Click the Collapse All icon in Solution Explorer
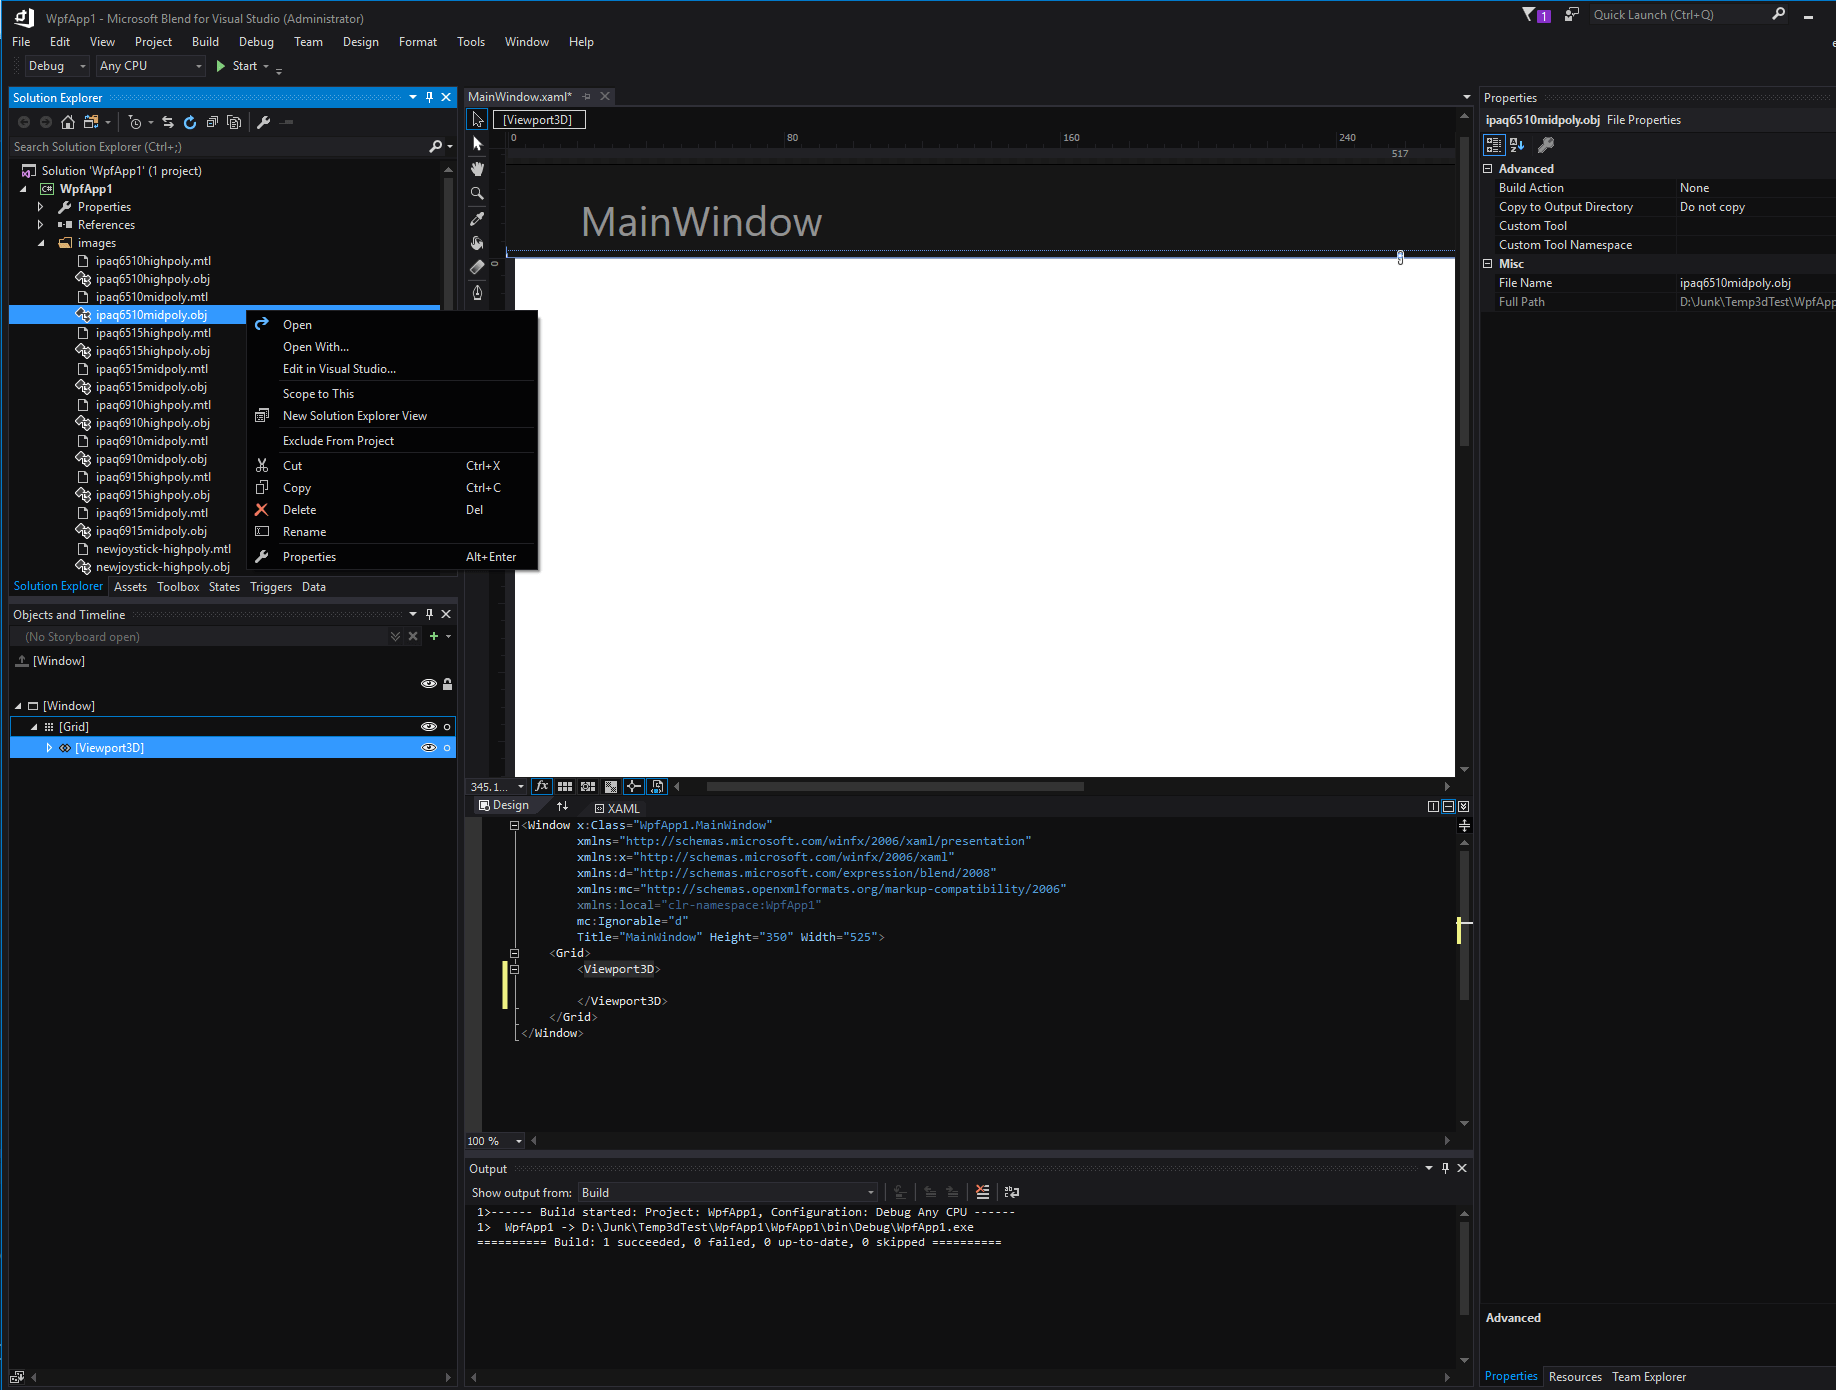 coord(212,122)
